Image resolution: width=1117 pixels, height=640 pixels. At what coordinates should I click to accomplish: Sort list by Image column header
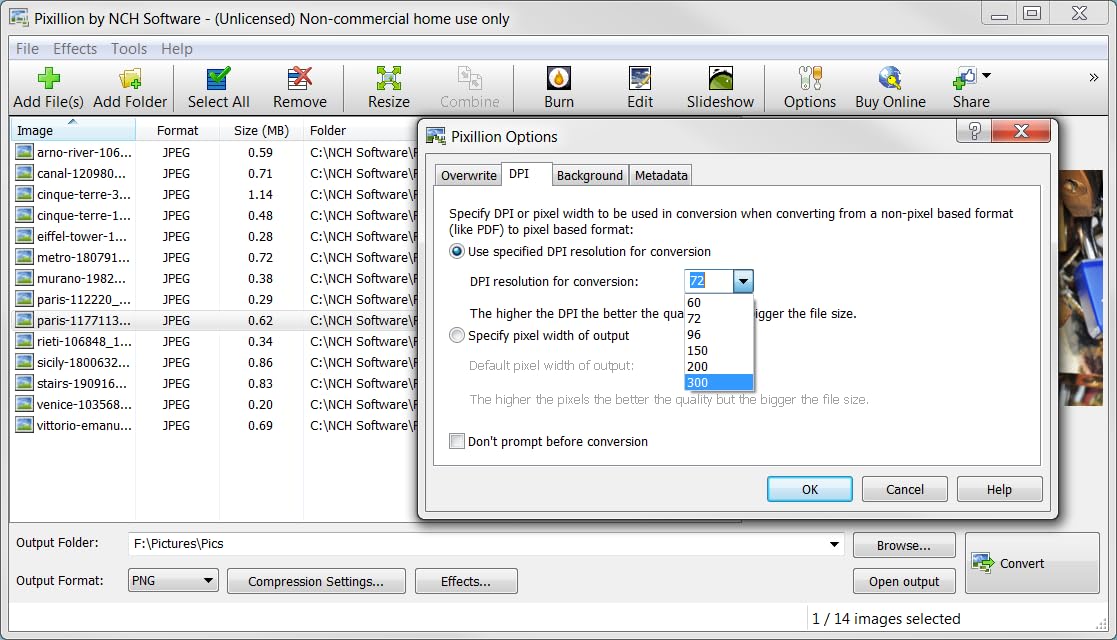(x=72, y=130)
